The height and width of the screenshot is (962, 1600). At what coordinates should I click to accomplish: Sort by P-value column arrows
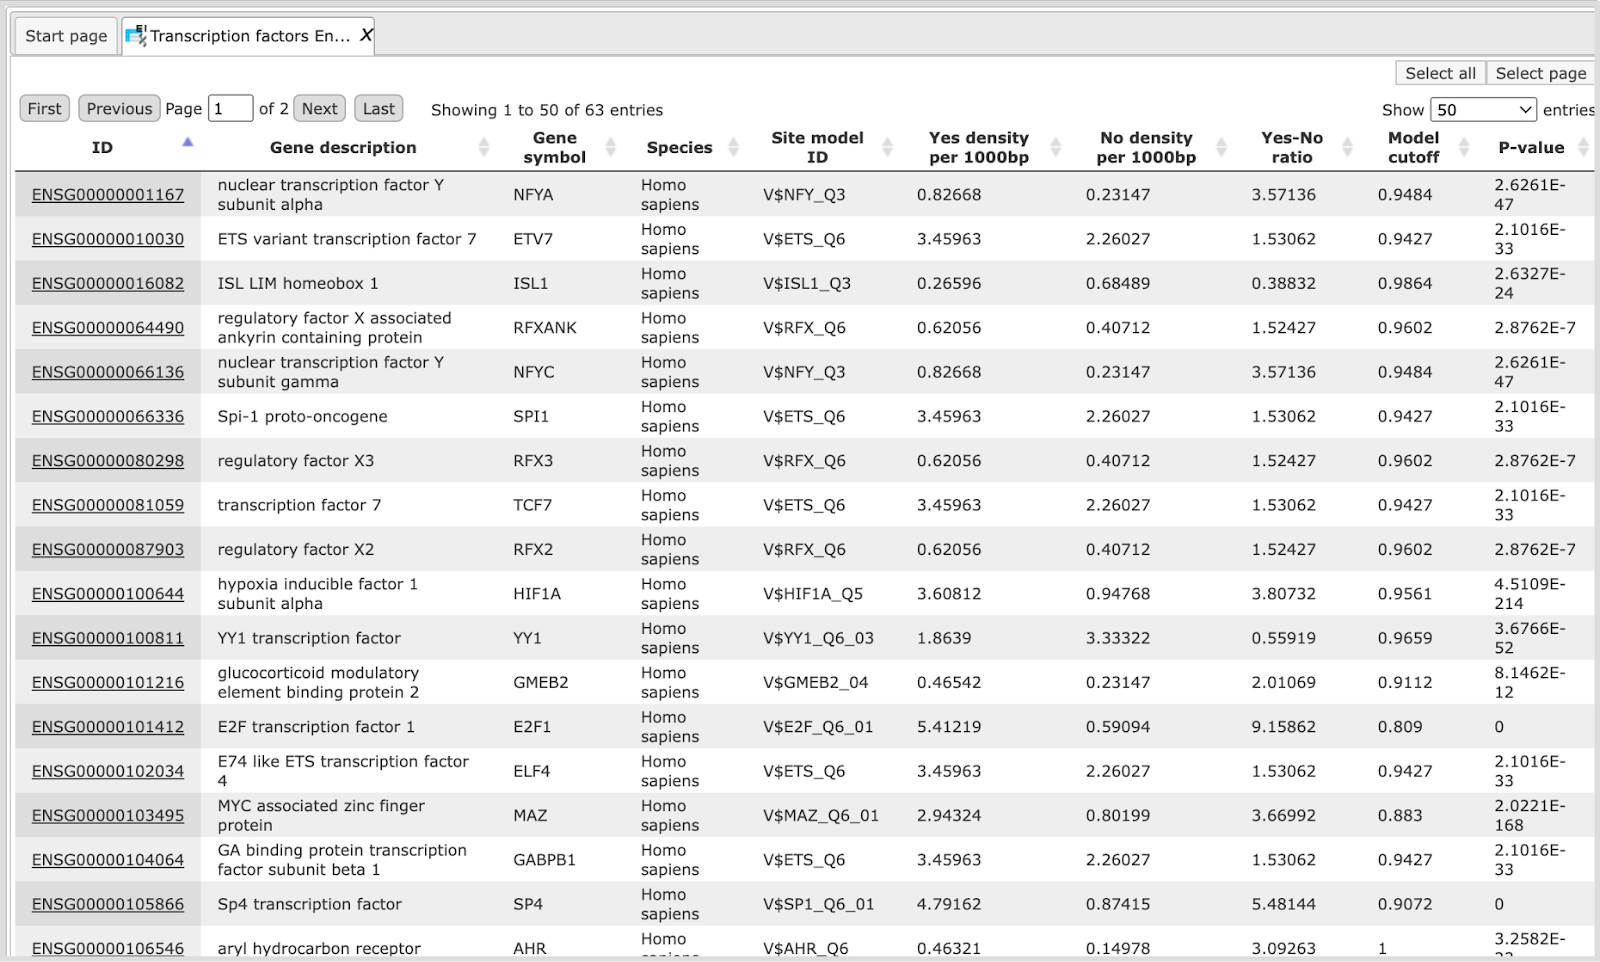tap(1583, 147)
